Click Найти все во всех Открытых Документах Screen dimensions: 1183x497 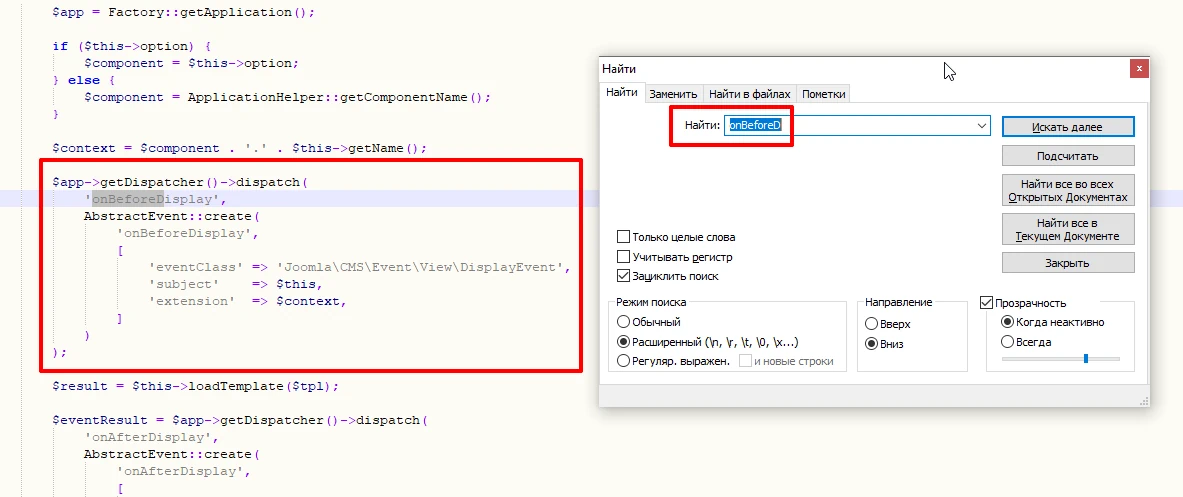[x=1068, y=190]
